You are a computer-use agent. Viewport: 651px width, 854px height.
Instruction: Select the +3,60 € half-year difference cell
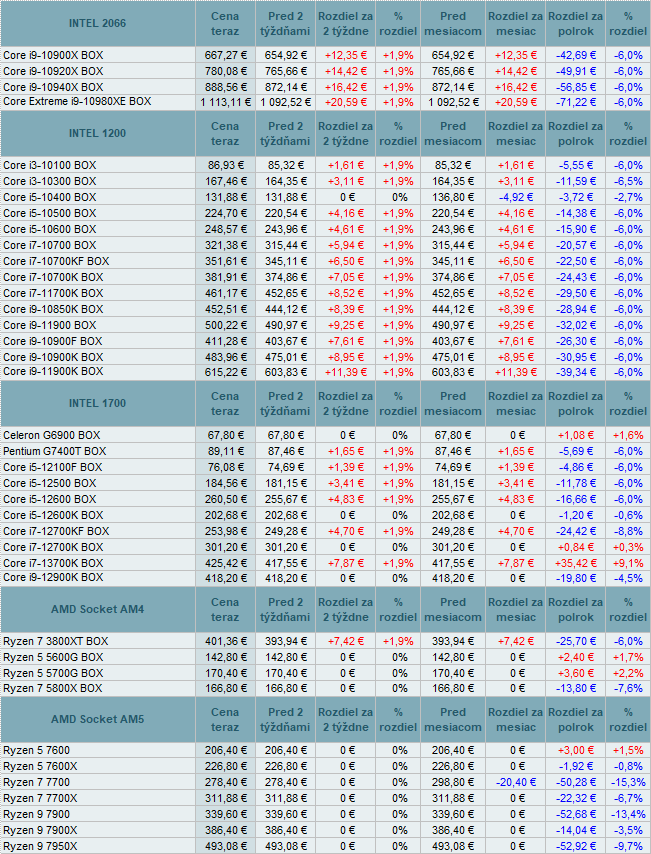576,674
